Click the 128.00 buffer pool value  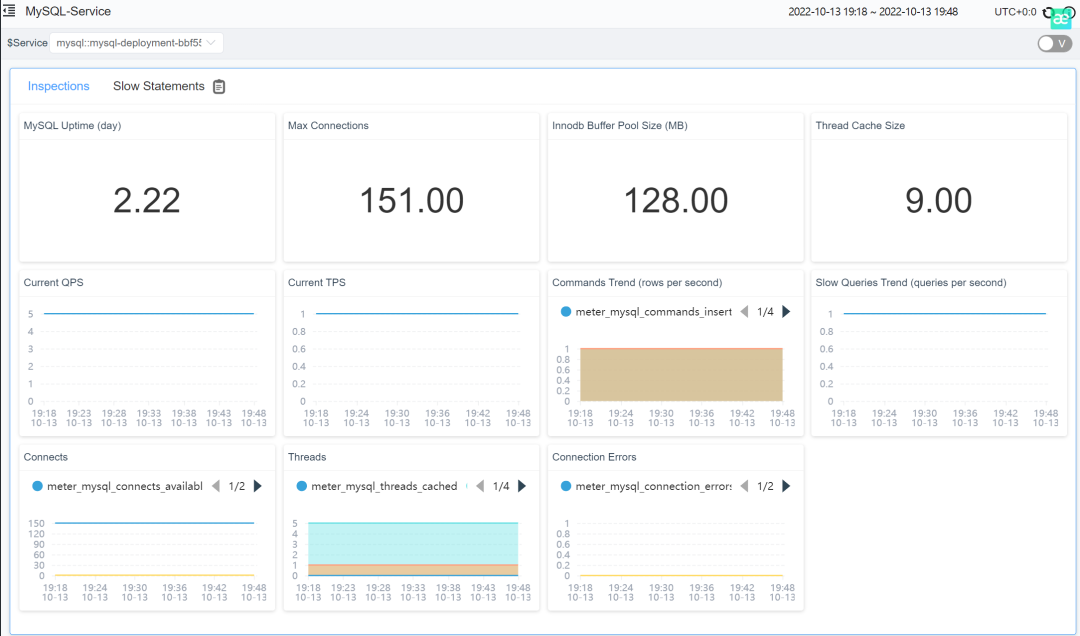pyautogui.click(x=676, y=201)
